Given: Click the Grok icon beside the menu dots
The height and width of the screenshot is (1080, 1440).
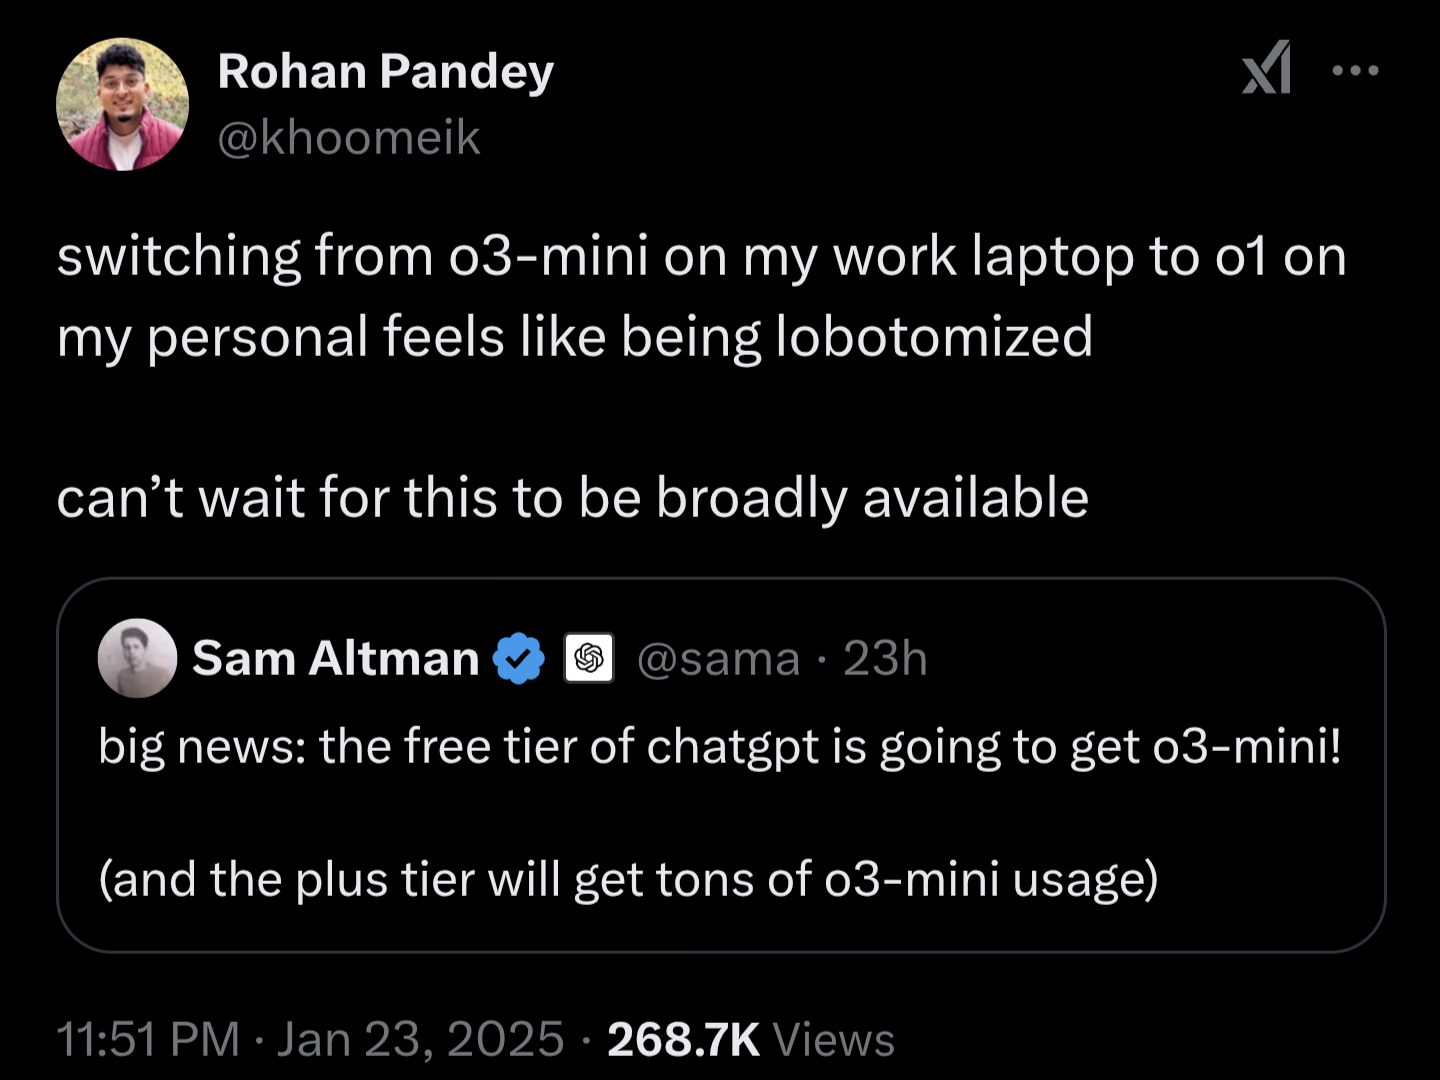Looking at the screenshot, I should click(x=1266, y=68).
